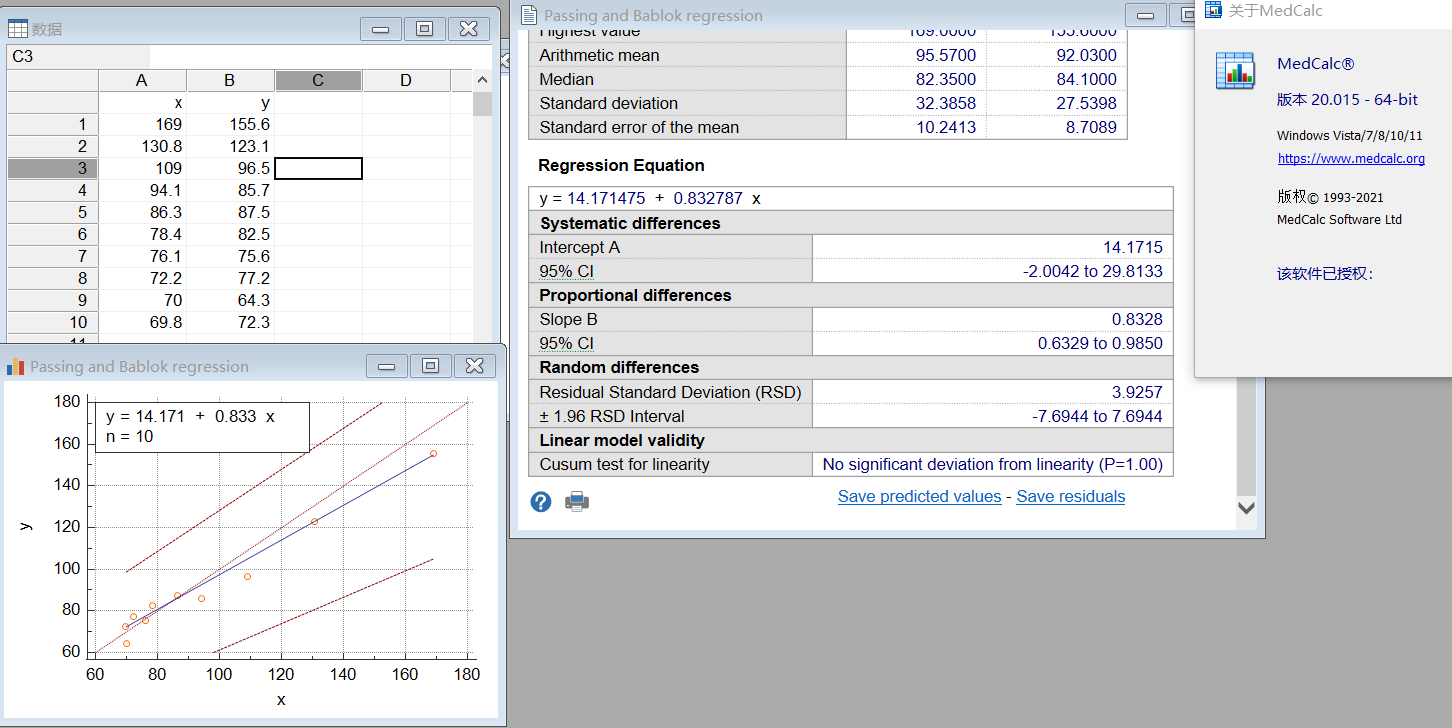Open the https://www.medcalc.org hyperlink

click(1351, 159)
